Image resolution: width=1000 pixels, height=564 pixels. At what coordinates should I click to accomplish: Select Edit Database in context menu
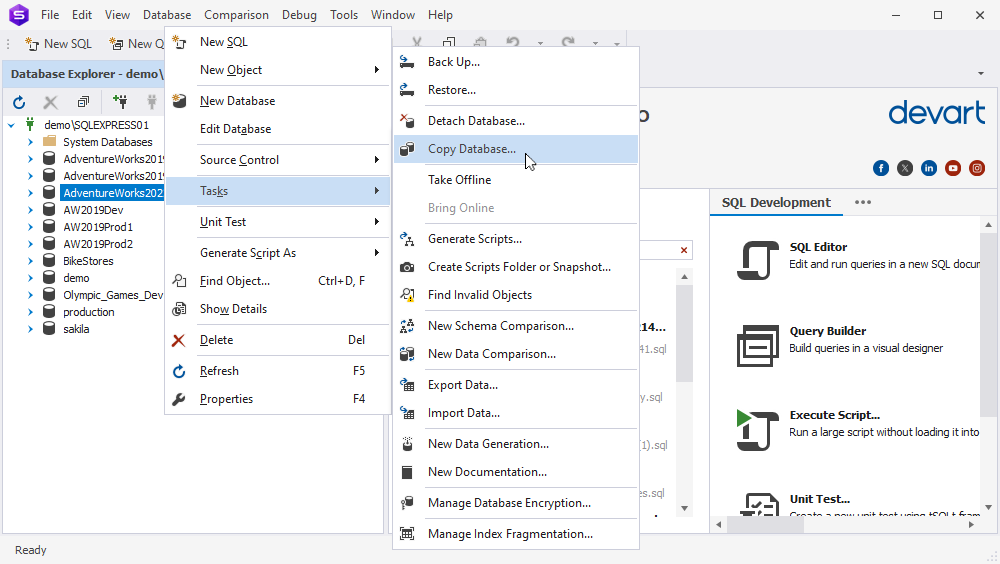277,129
